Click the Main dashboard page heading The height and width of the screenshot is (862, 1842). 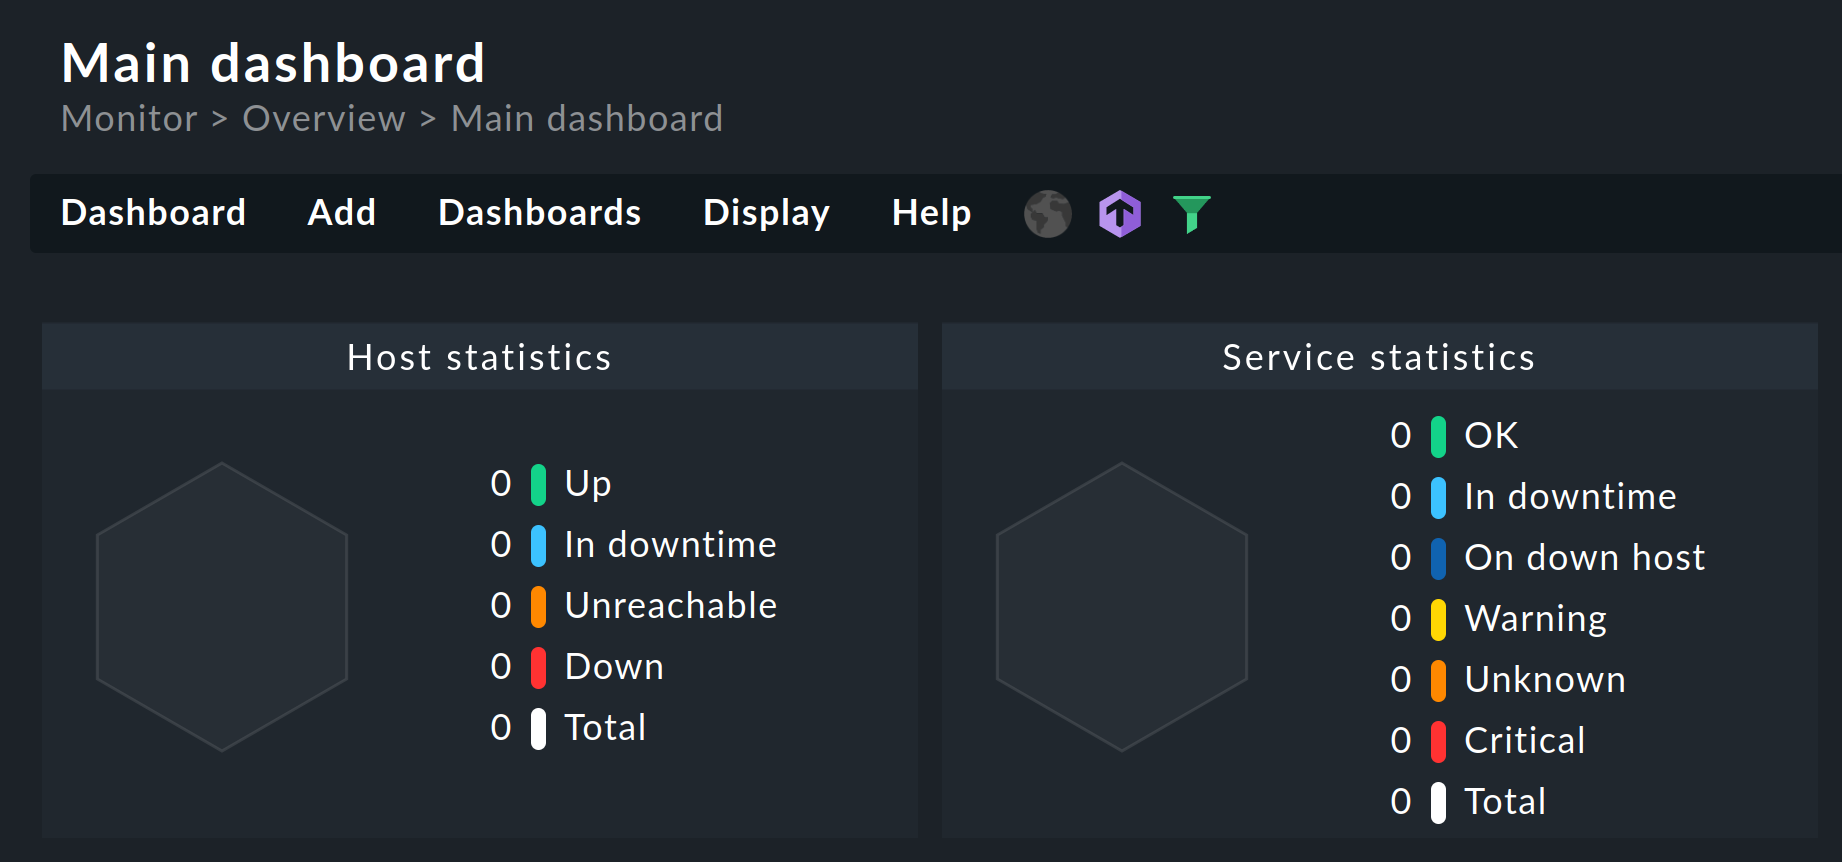click(x=273, y=63)
